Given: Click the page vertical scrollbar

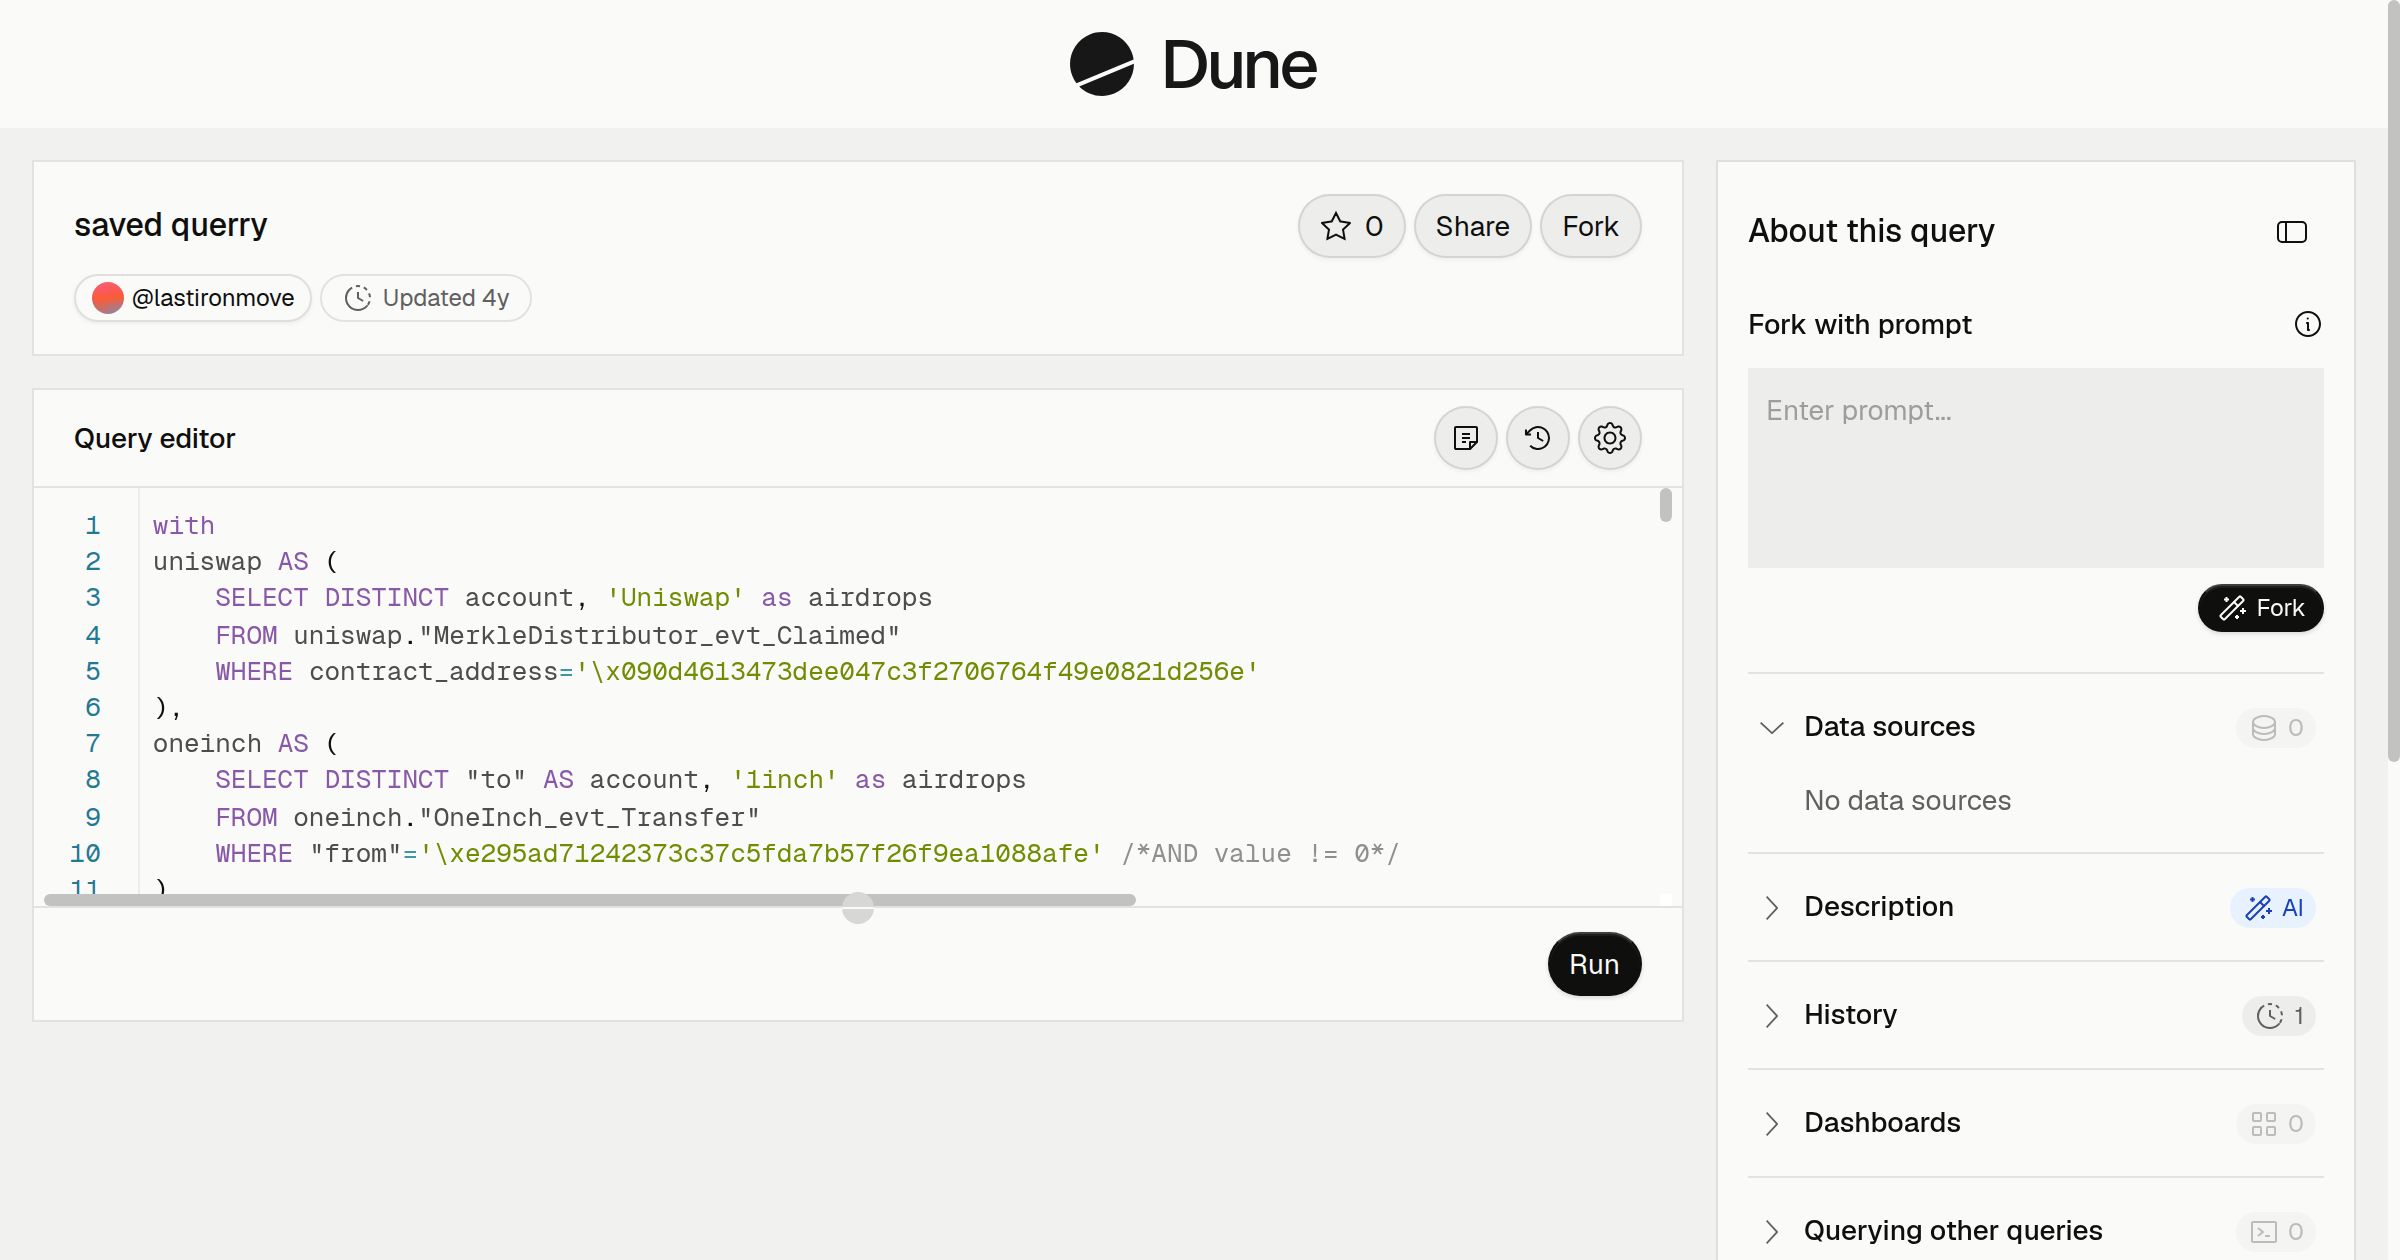Looking at the screenshot, I should 2393,382.
